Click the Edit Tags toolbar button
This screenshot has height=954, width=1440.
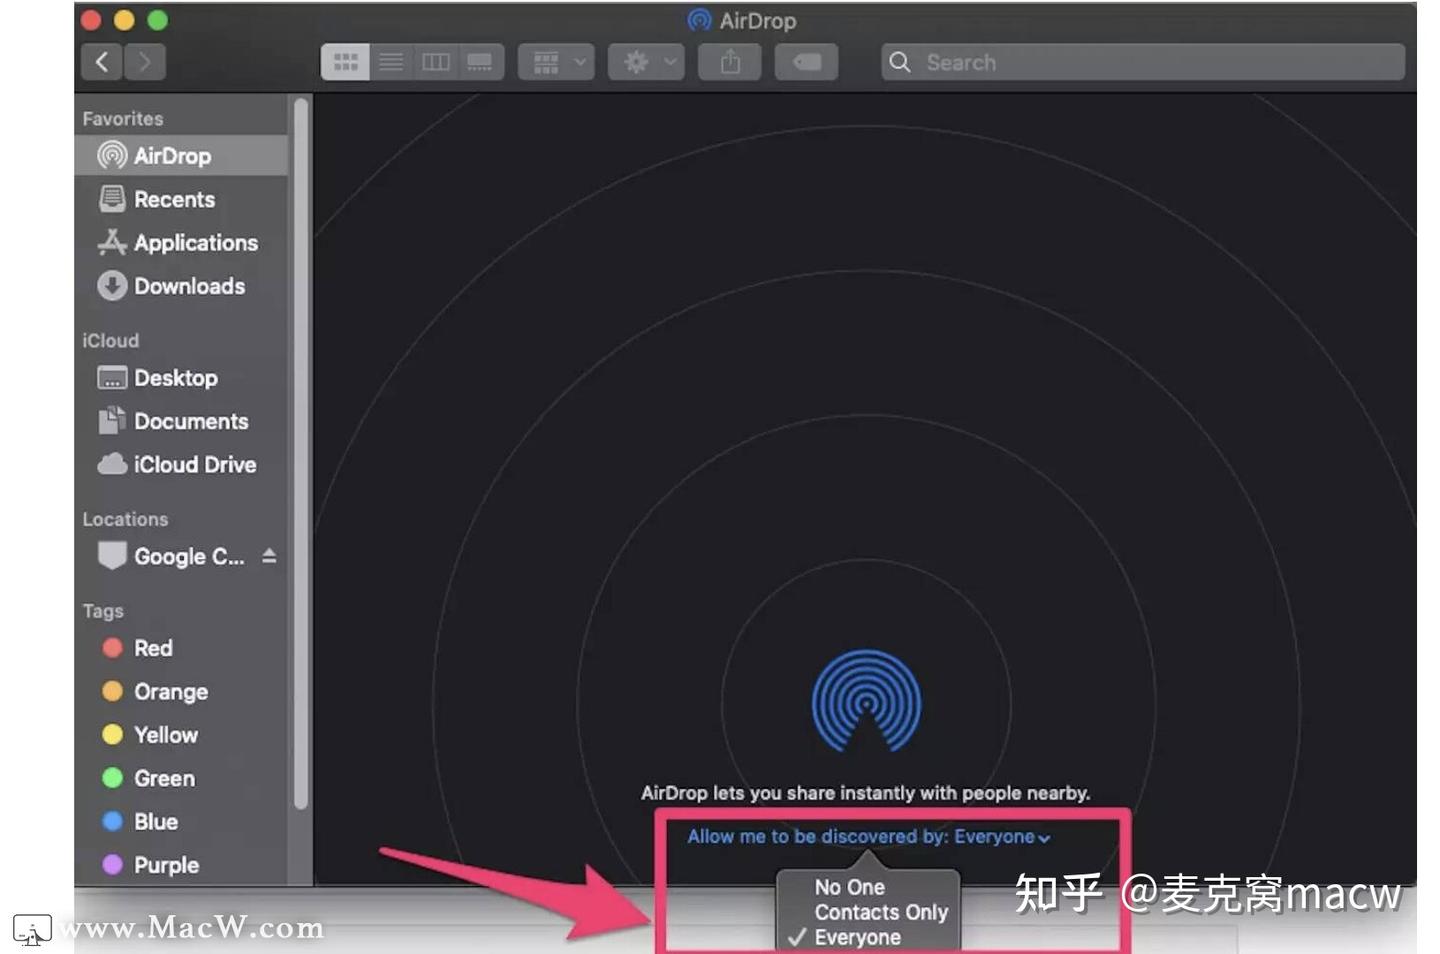click(x=806, y=62)
